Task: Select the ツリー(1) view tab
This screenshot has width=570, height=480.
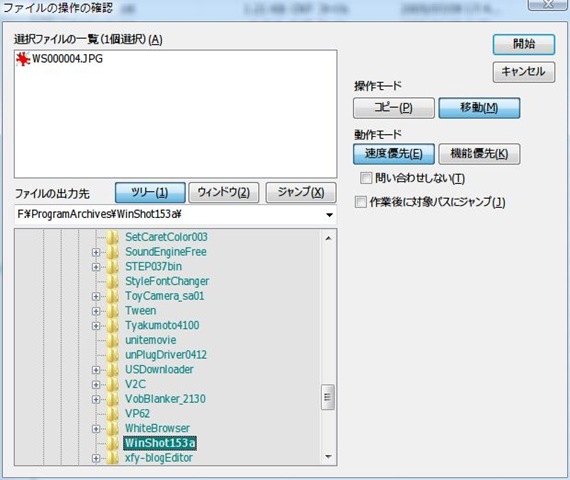Action: tap(150, 192)
